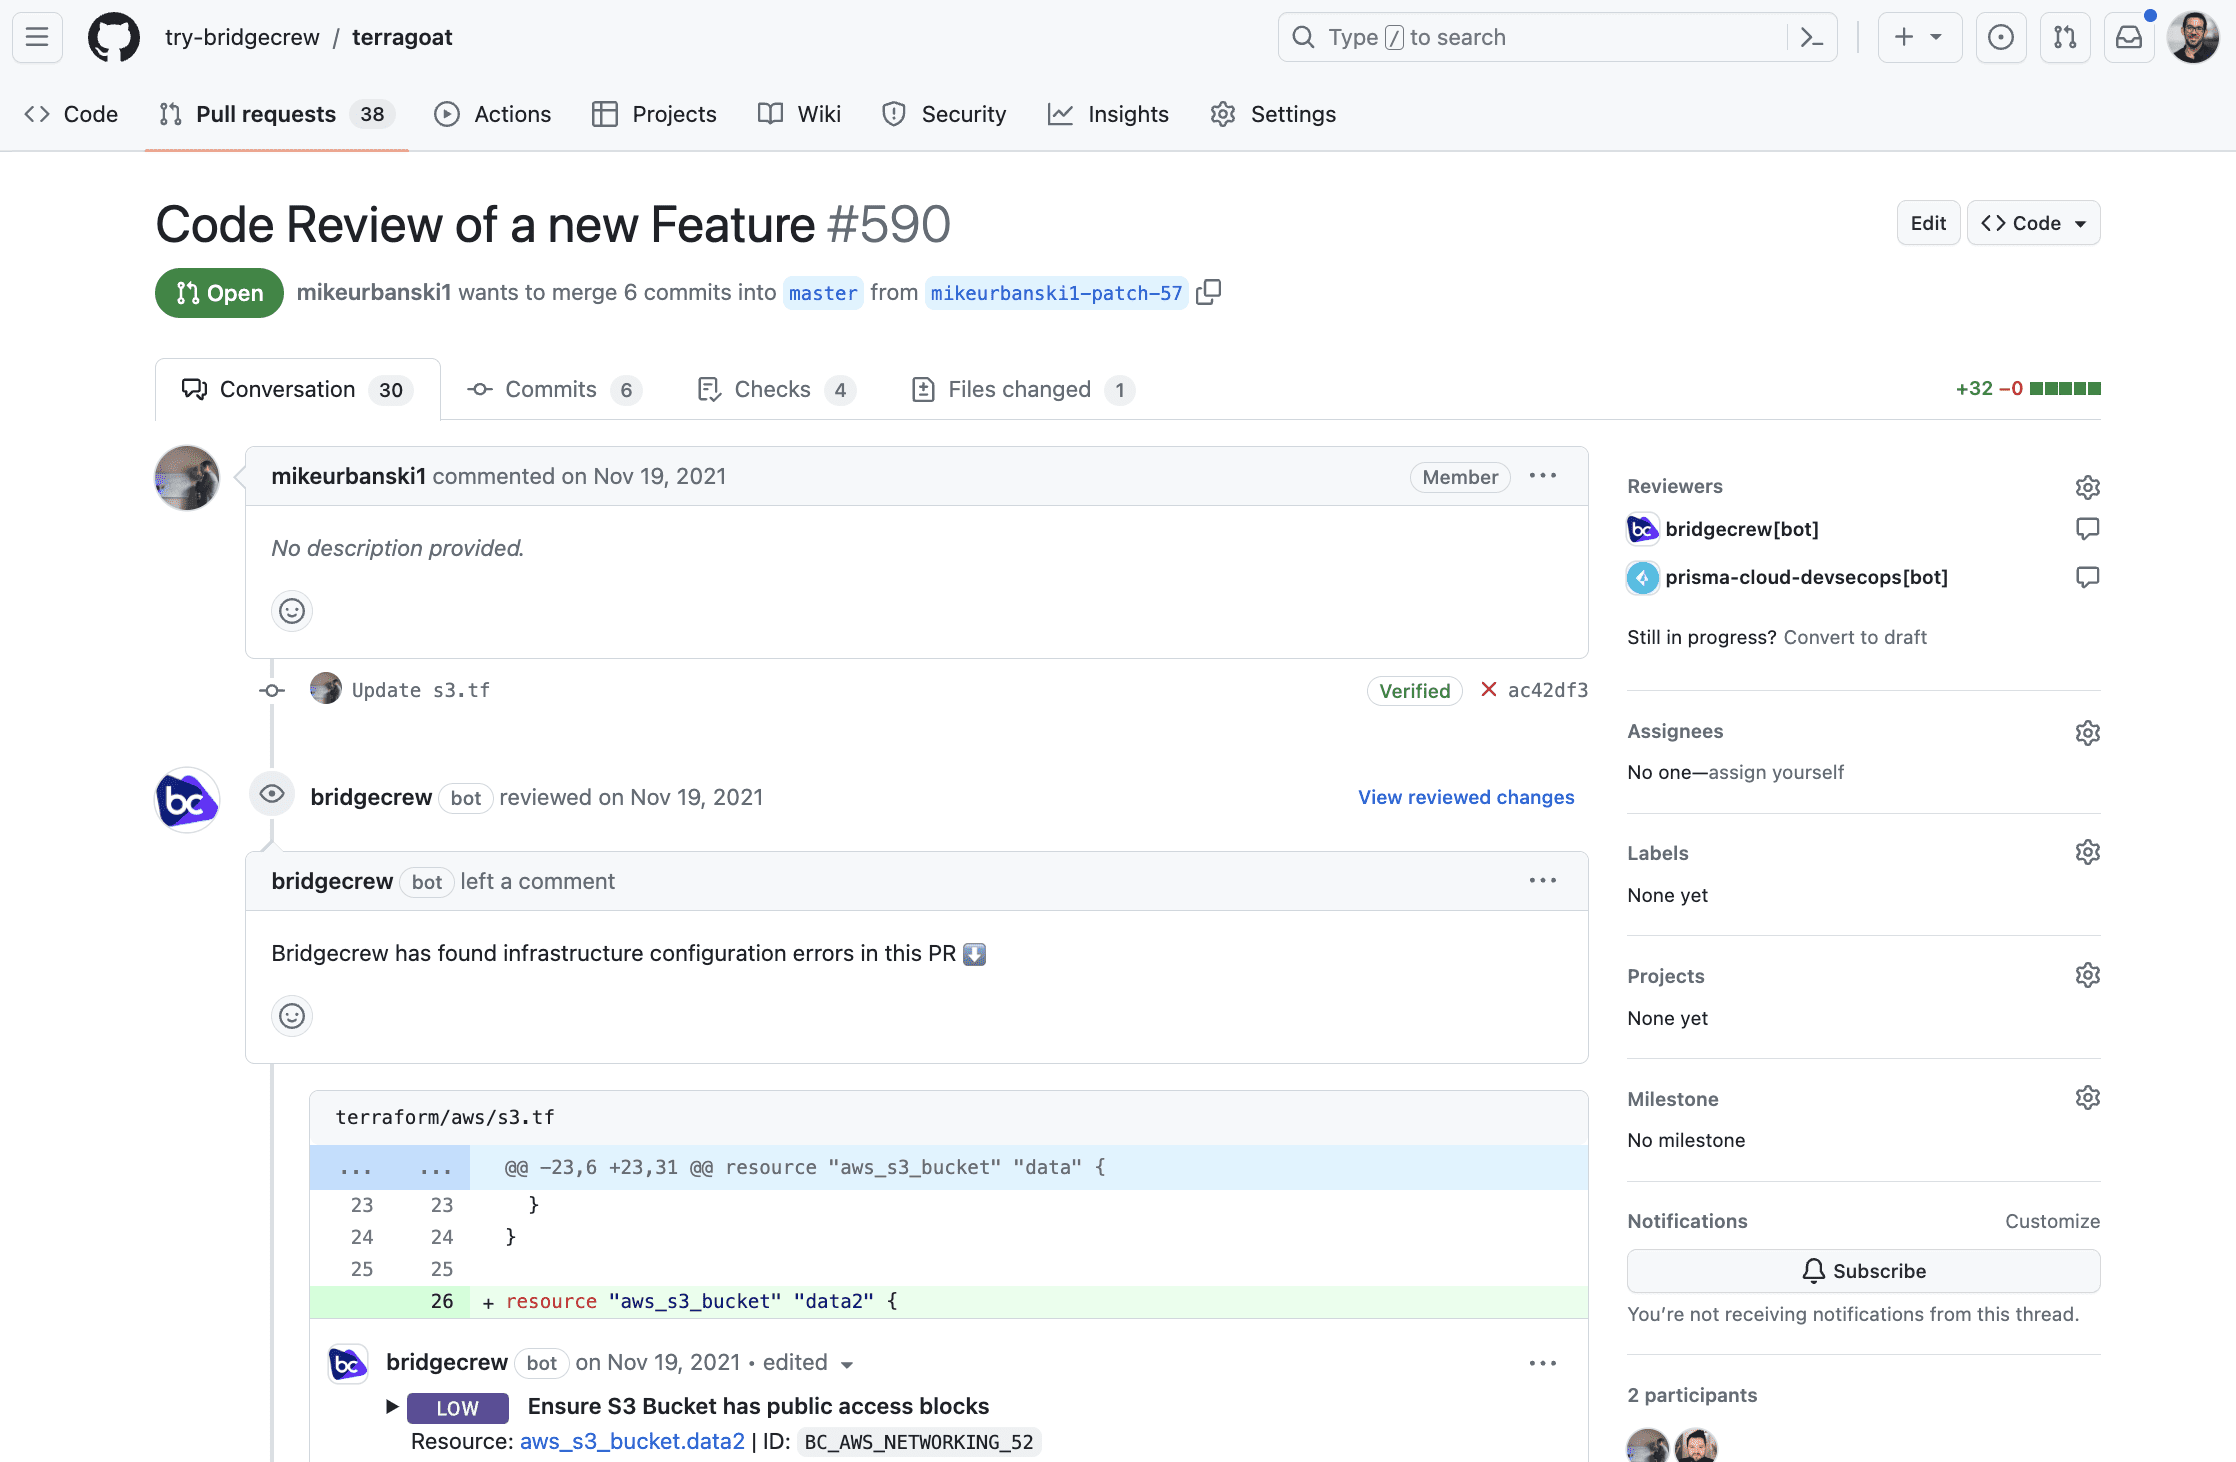Subscribe to thread notifications

(1862, 1271)
